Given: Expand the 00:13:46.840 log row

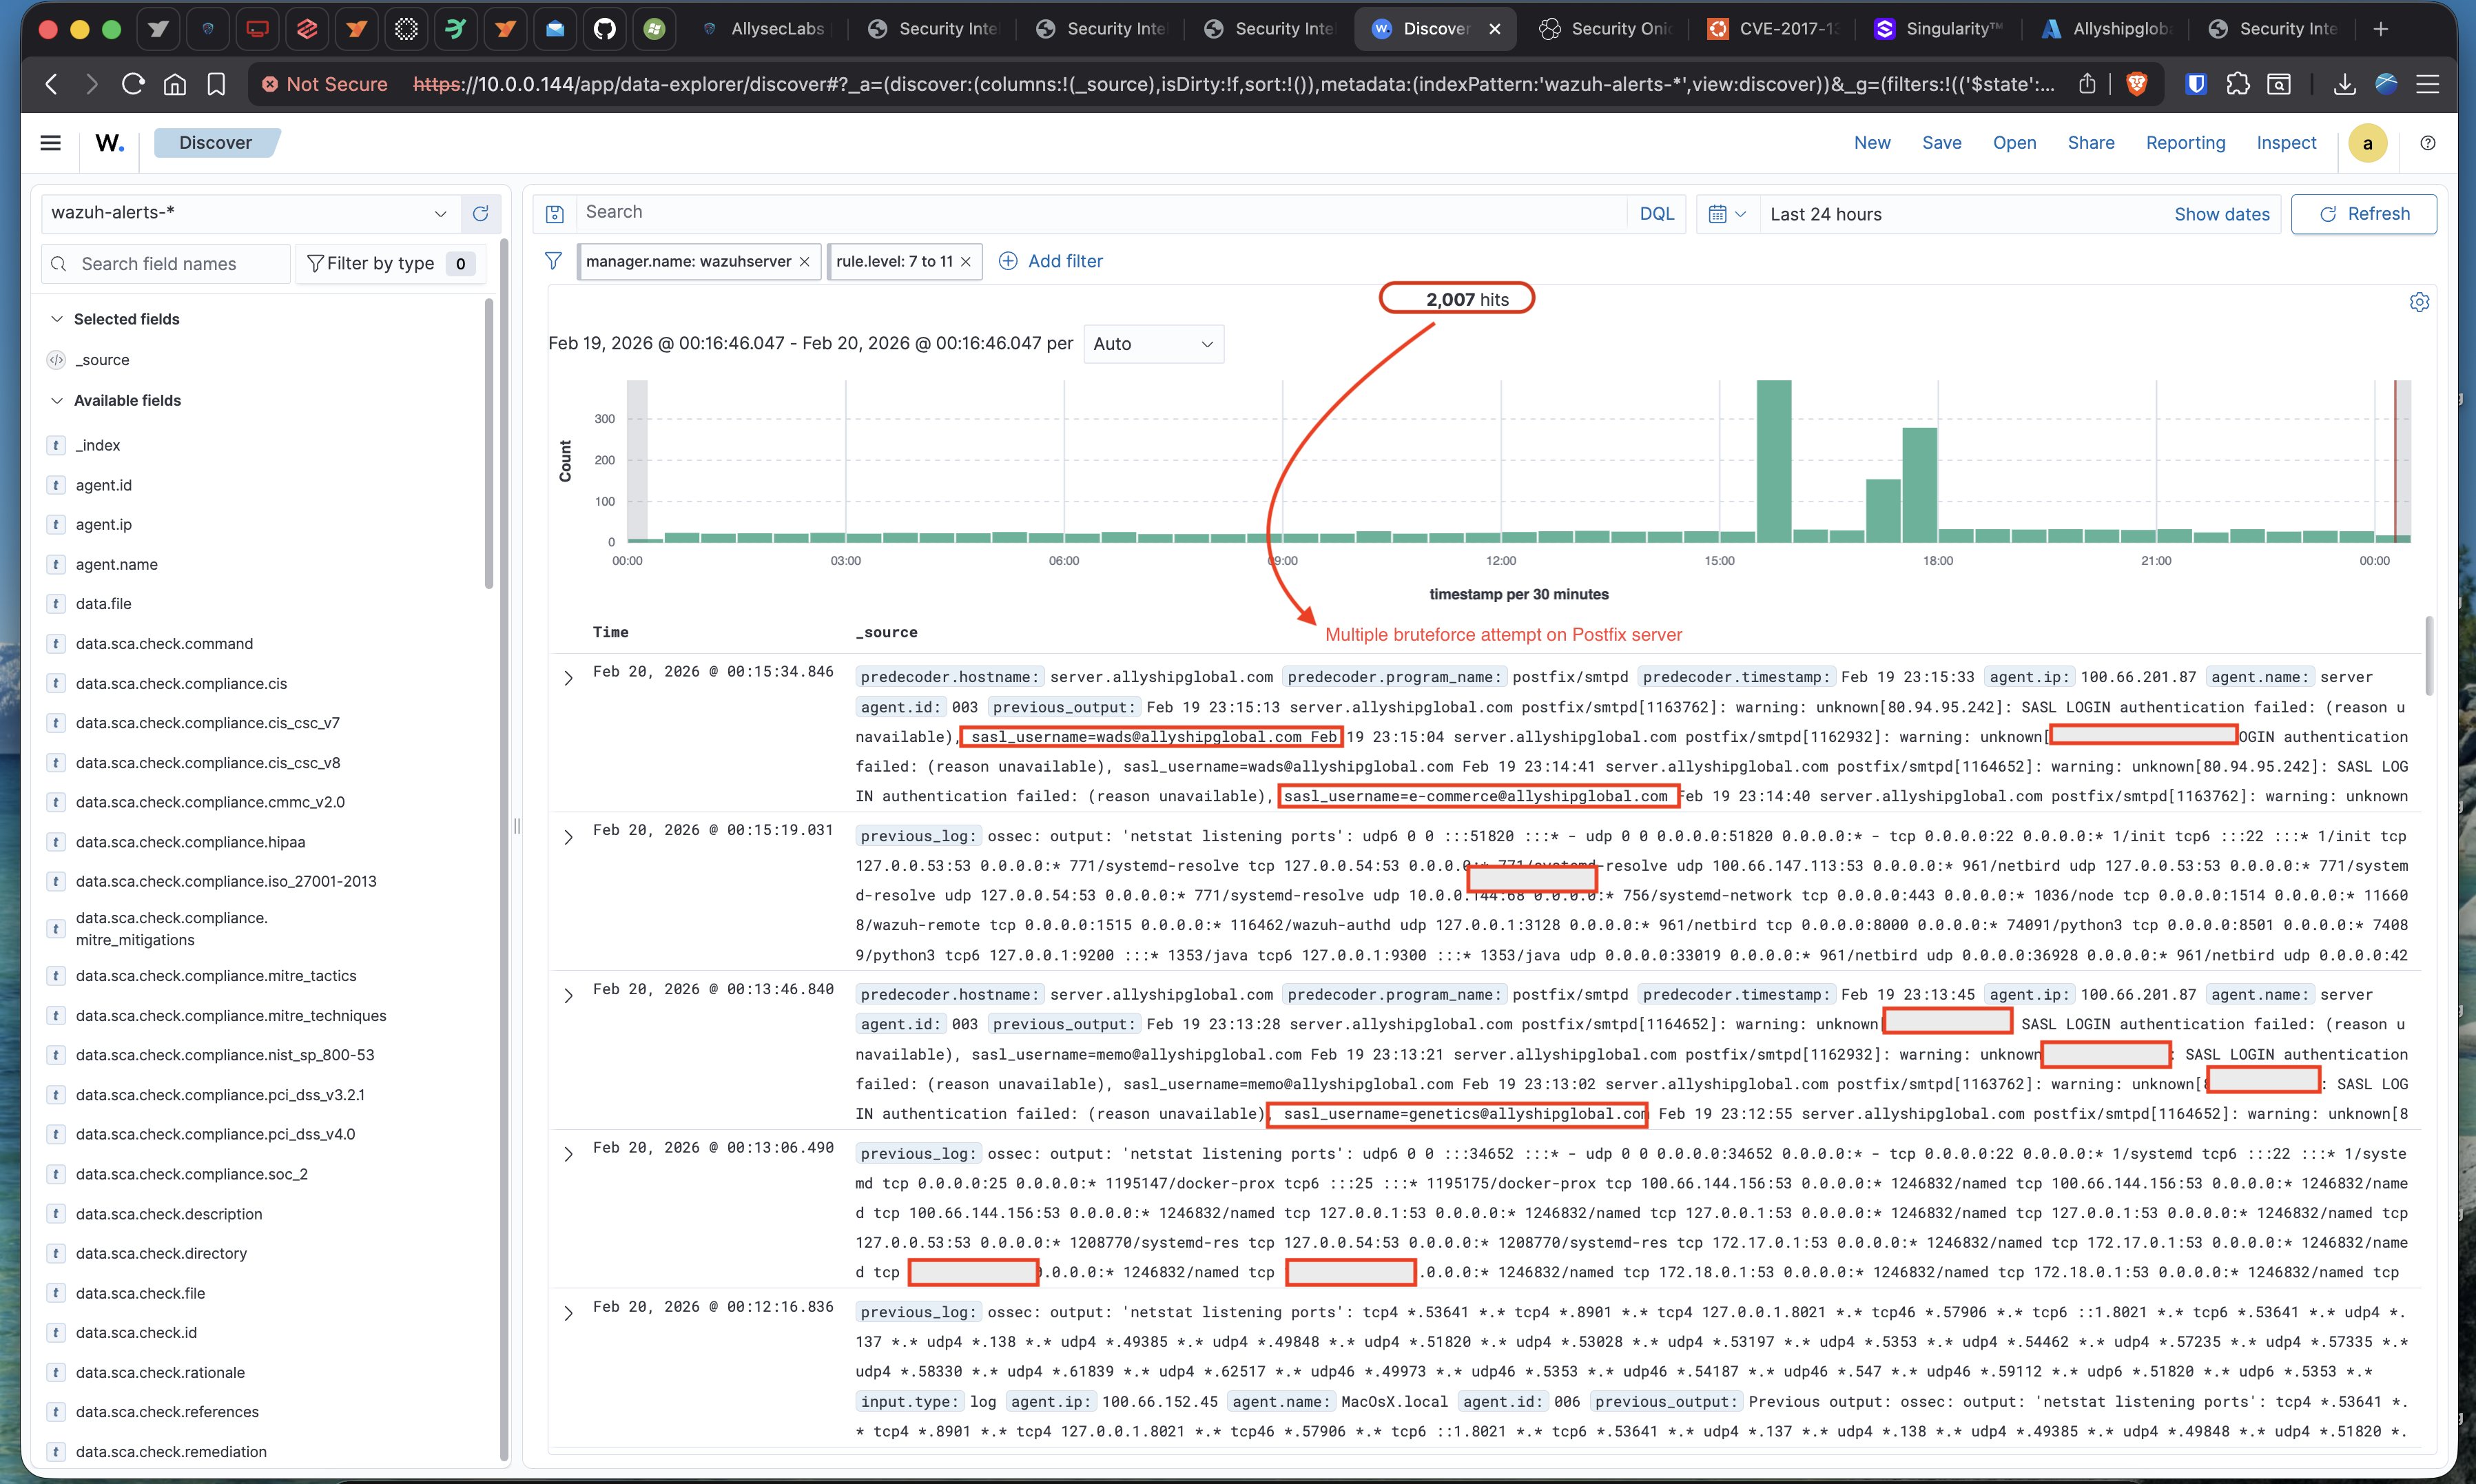Looking at the screenshot, I should (568, 996).
